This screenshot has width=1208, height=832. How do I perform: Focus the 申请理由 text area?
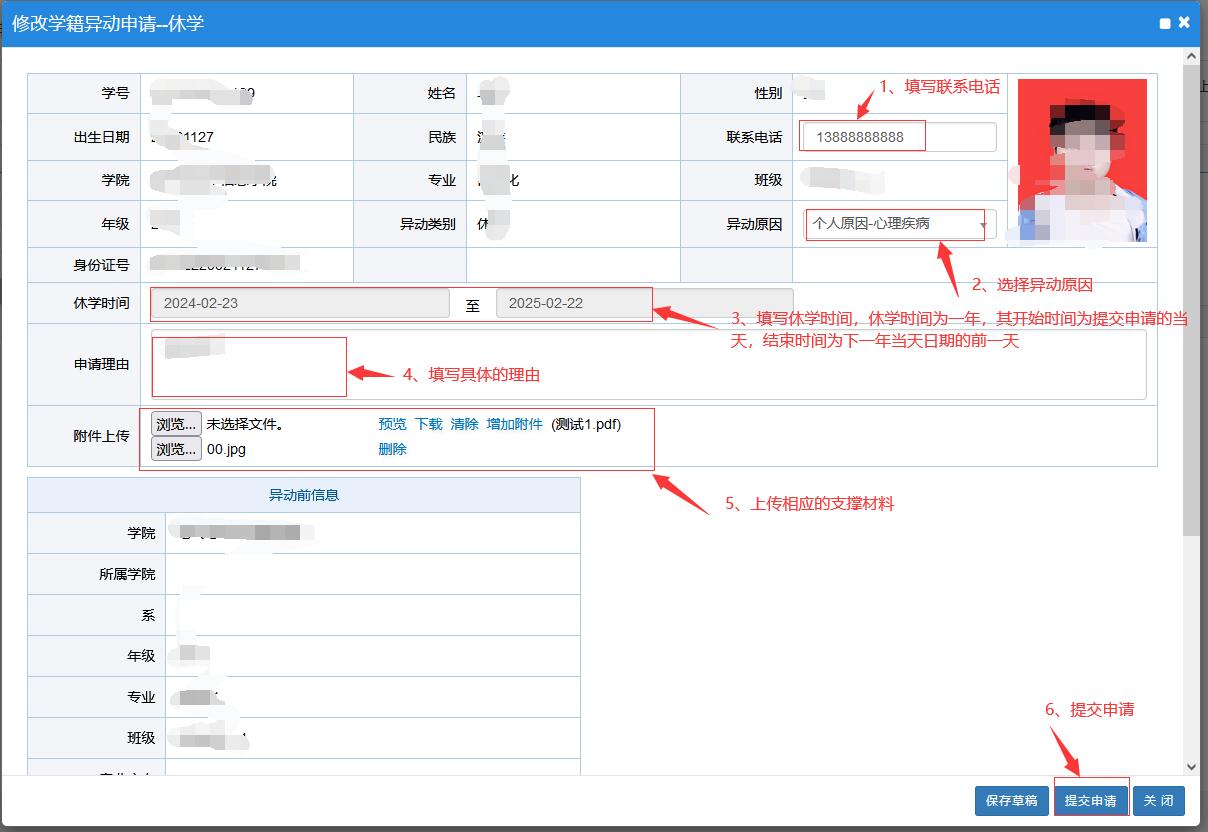pyautogui.click(x=648, y=365)
